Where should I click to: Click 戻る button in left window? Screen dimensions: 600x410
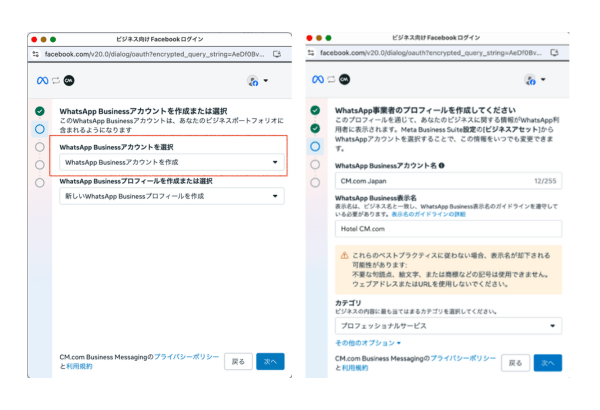(238, 361)
